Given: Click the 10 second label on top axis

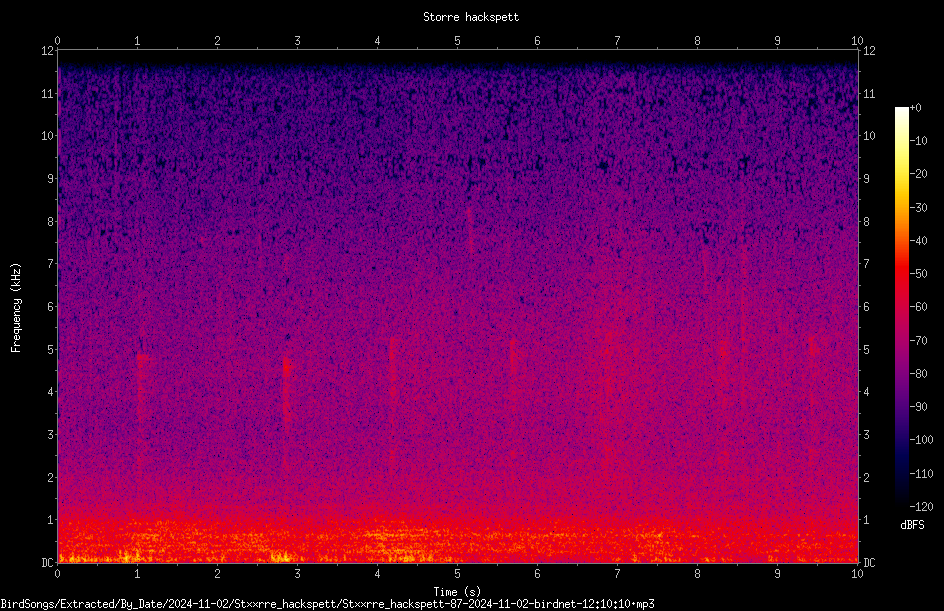Looking at the screenshot, I should point(857,41).
